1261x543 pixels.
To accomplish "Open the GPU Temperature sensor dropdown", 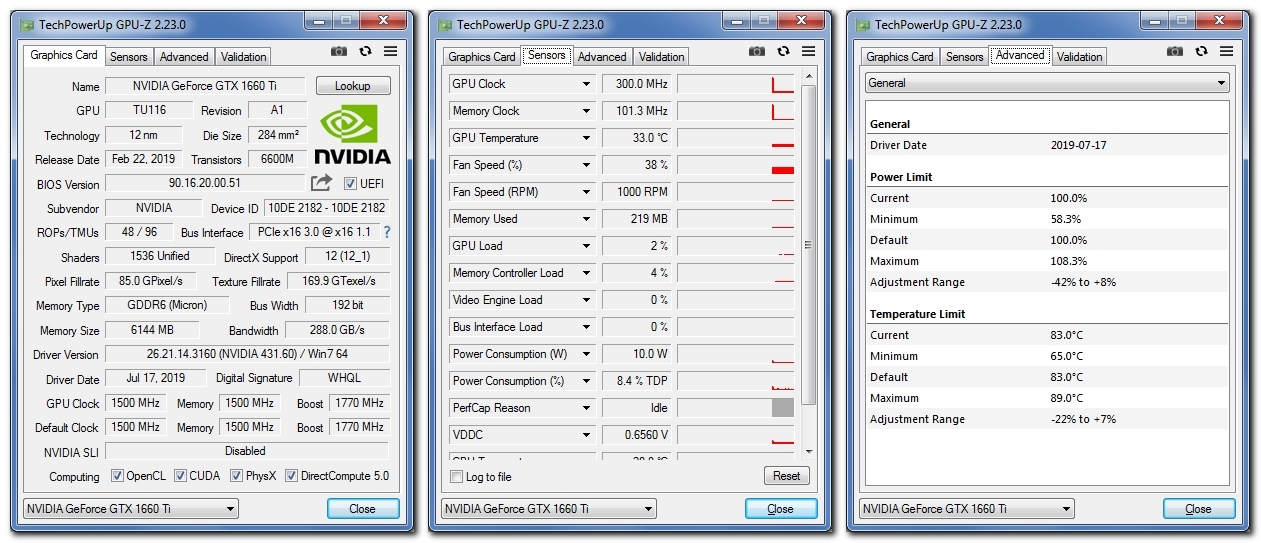I will pyautogui.click(x=587, y=138).
